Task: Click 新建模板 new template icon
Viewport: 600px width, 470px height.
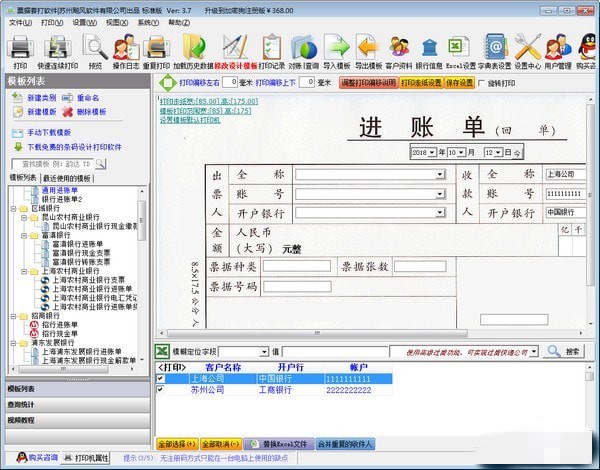Action: 18,112
